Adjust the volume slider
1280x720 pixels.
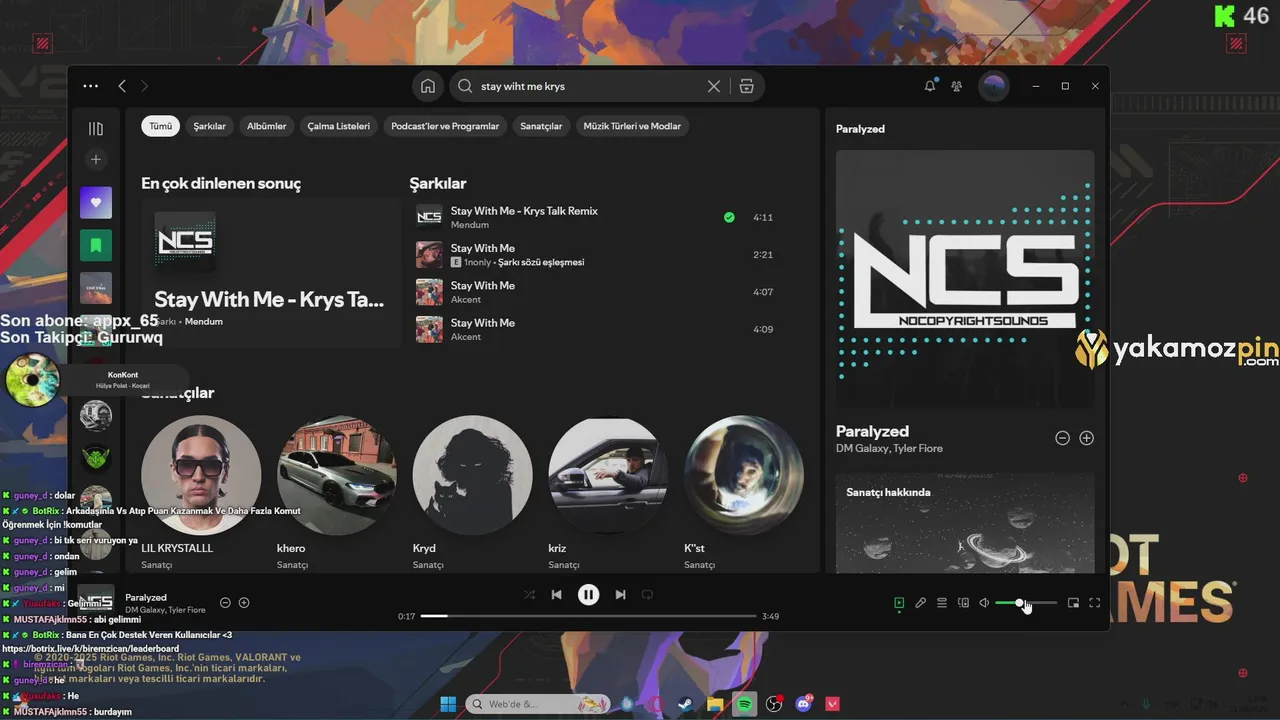pyautogui.click(x=1026, y=603)
